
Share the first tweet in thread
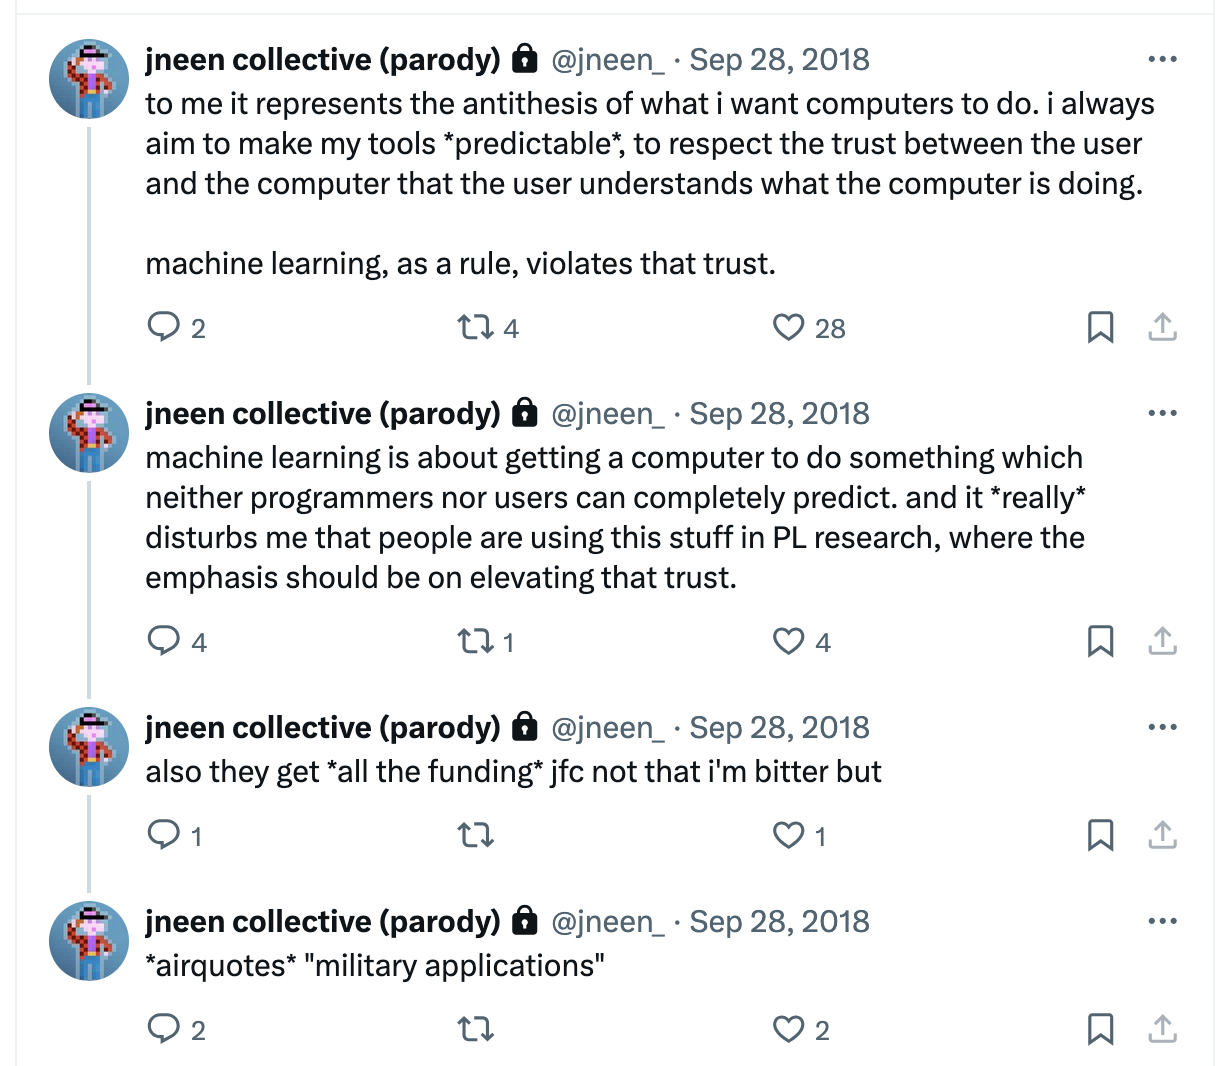[1162, 327]
